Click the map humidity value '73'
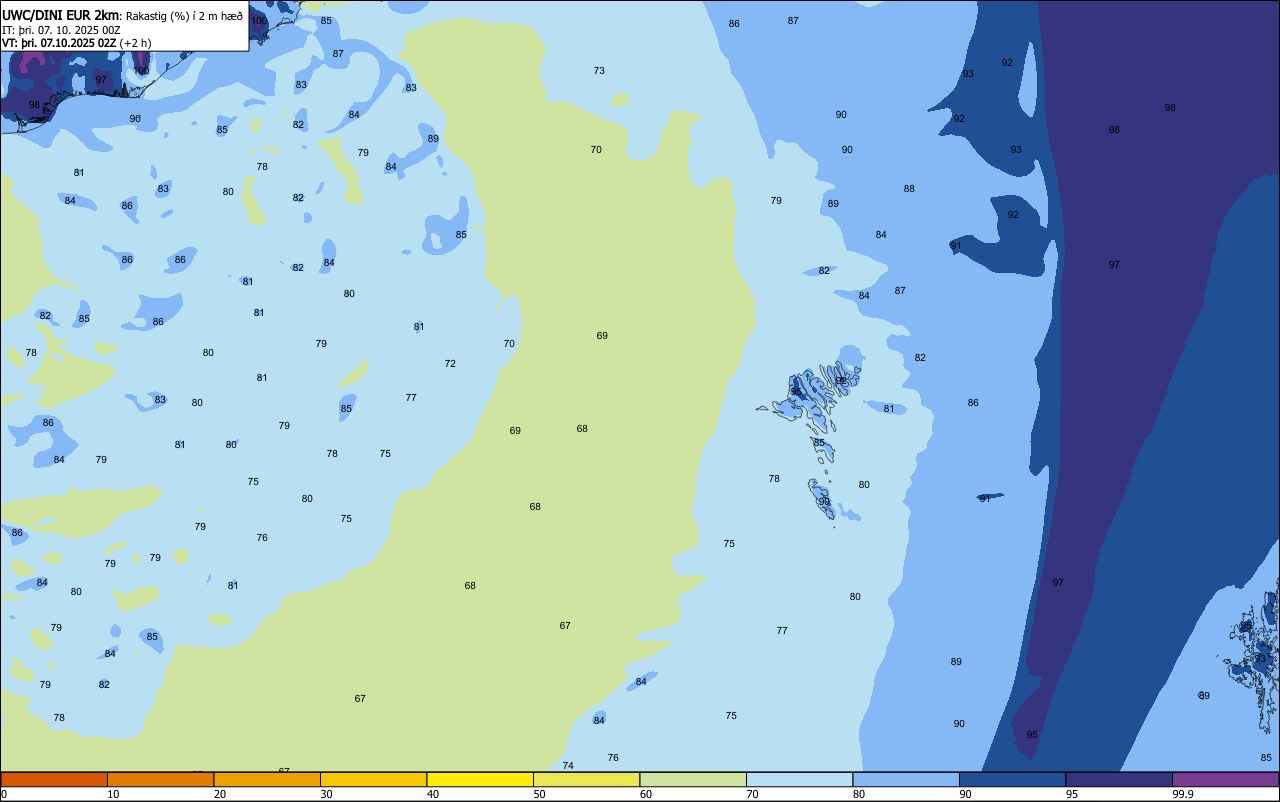Image resolution: width=1280 pixels, height=802 pixels. [599, 71]
